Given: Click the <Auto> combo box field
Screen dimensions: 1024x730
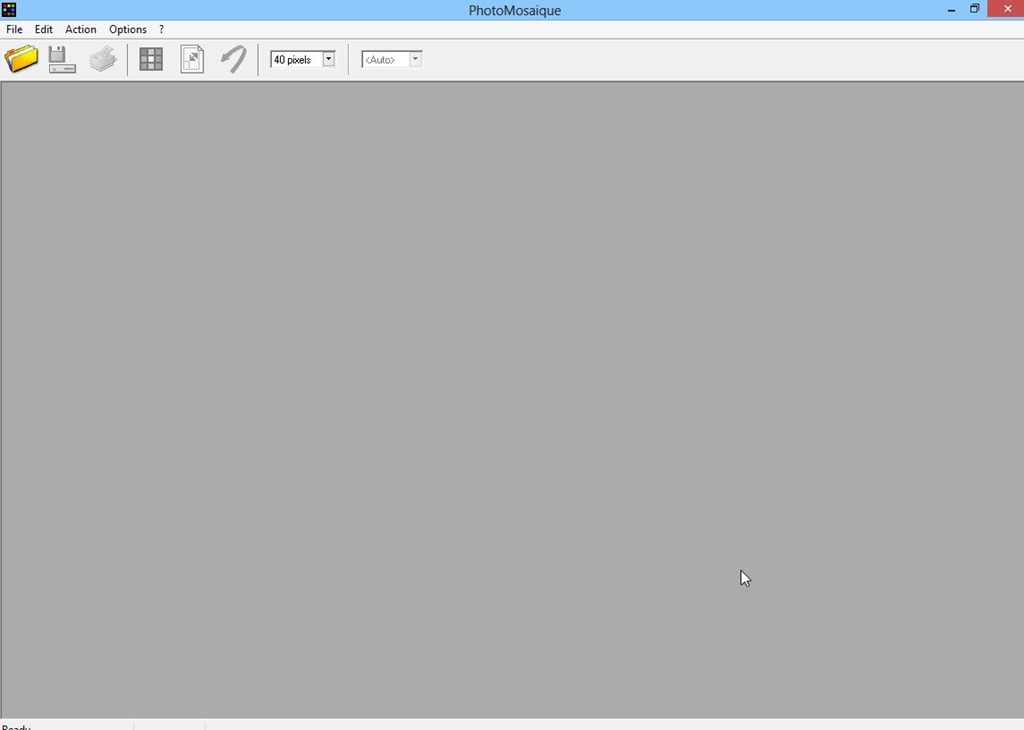Looking at the screenshot, I should 392,59.
